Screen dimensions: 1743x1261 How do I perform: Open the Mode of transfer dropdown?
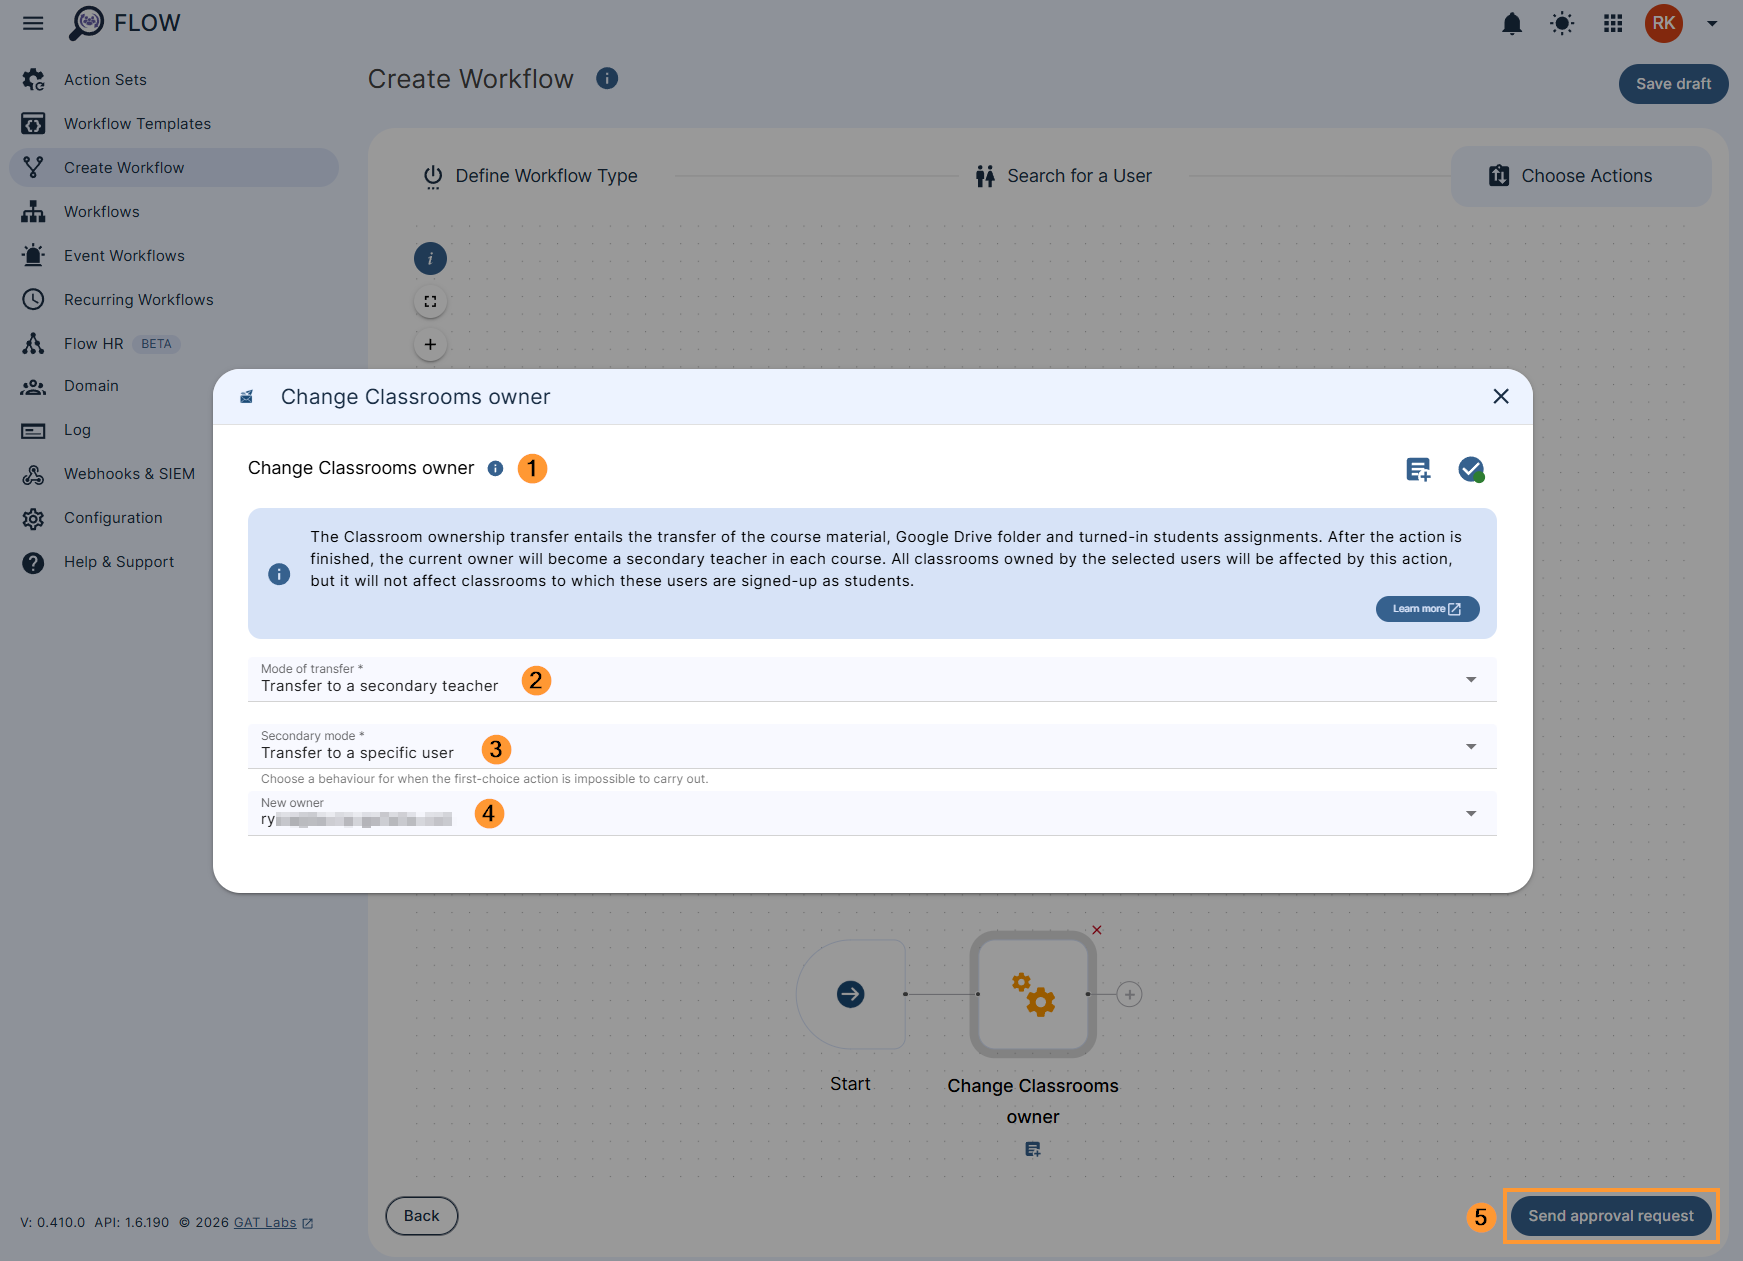click(x=1470, y=679)
